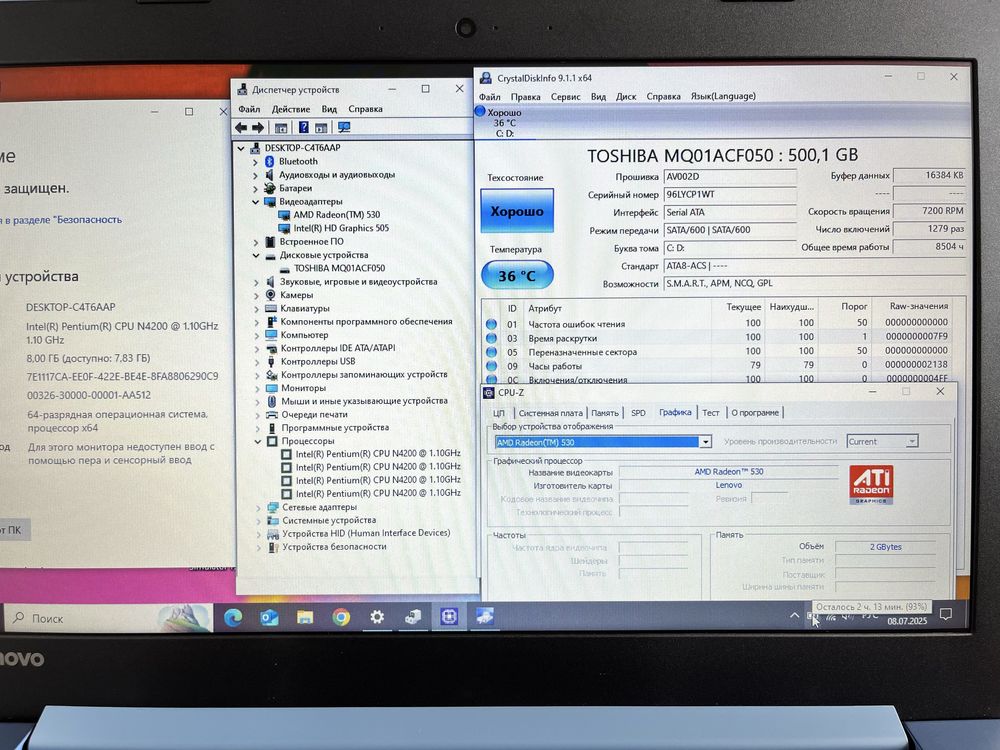Image resolution: width=1000 pixels, height=750 pixels.
Task: Select Устройства безопасности tree item
Action: (x=334, y=547)
